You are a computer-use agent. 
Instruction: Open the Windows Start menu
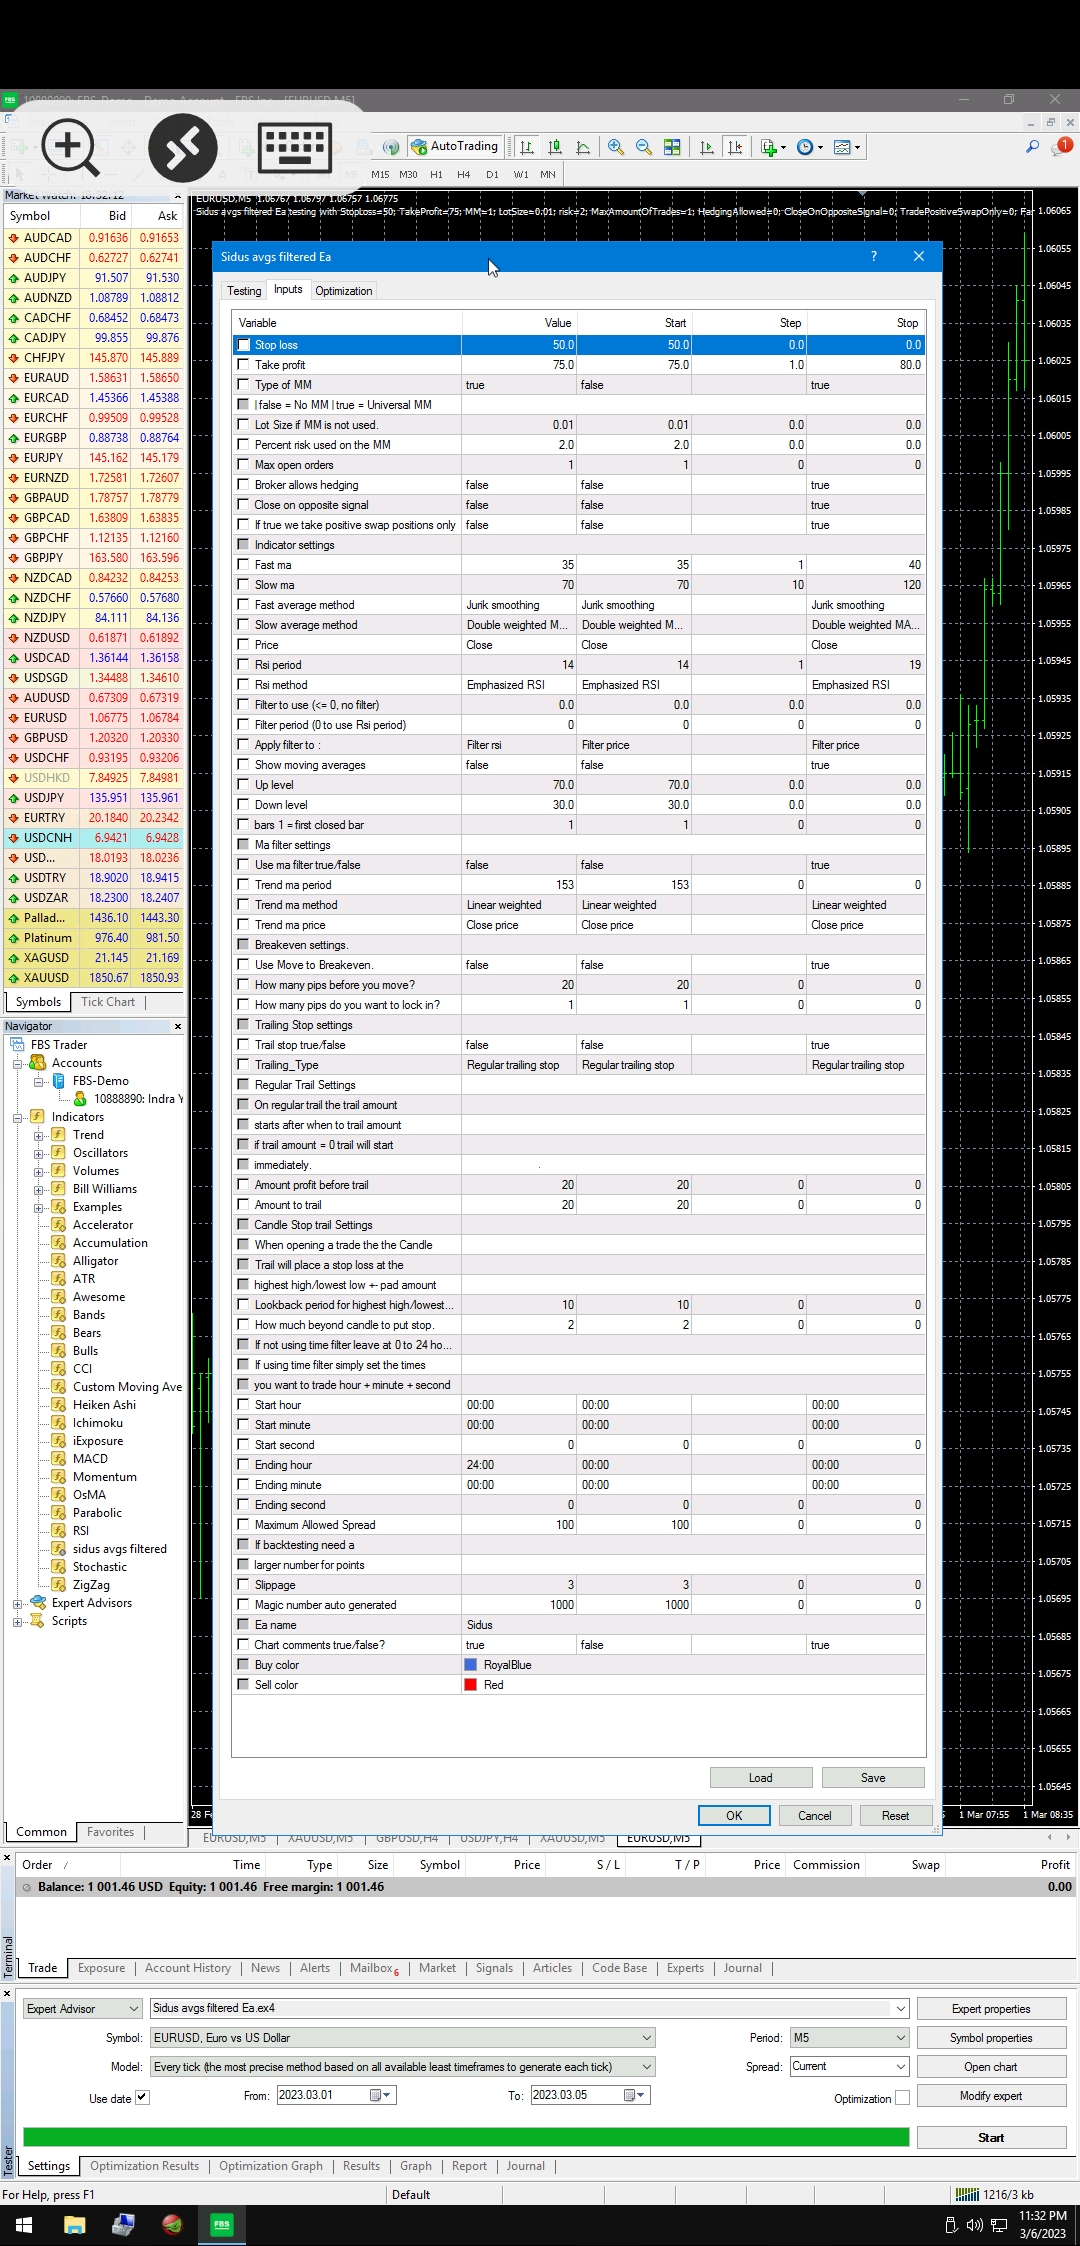click(x=24, y=2225)
